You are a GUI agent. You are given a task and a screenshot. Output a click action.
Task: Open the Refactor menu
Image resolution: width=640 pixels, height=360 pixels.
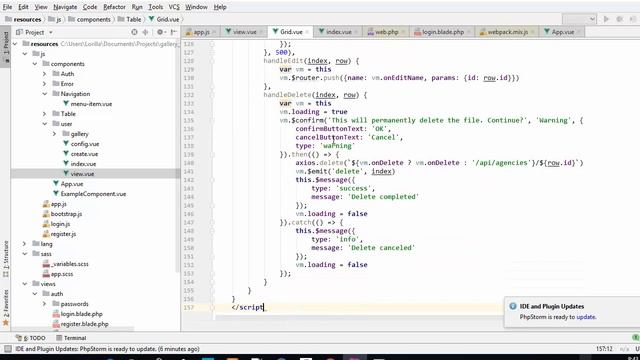tap(114, 7)
